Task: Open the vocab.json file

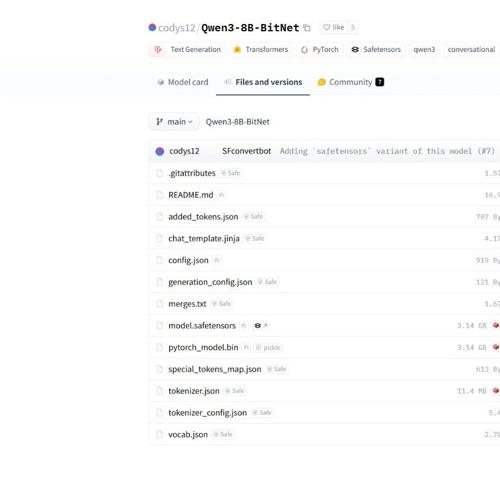Action: [x=188, y=435]
